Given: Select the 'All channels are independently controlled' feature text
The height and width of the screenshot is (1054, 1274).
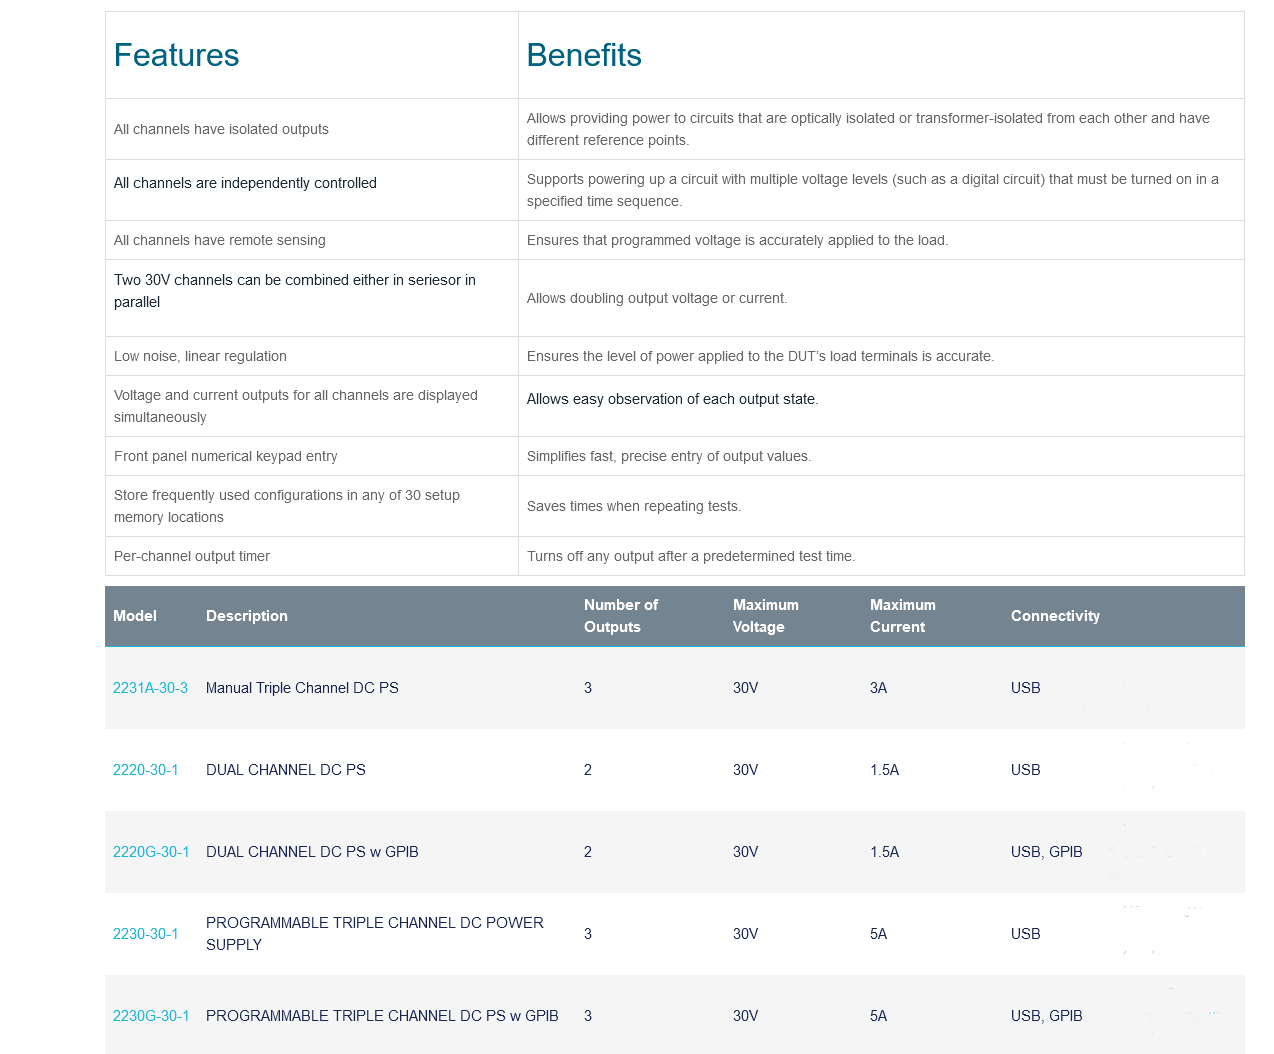Looking at the screenshot, I should coord(245,183).
